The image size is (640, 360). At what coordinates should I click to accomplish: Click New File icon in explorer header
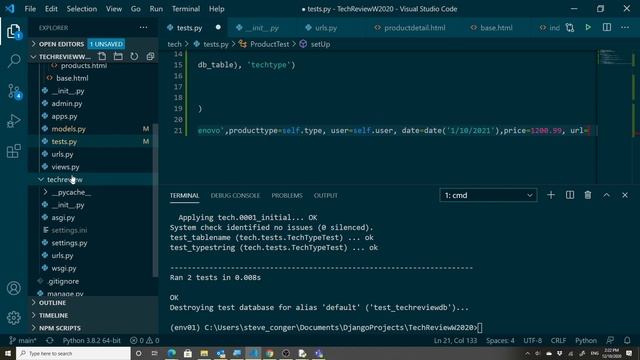pyautogui.click(x=102, y=56)
